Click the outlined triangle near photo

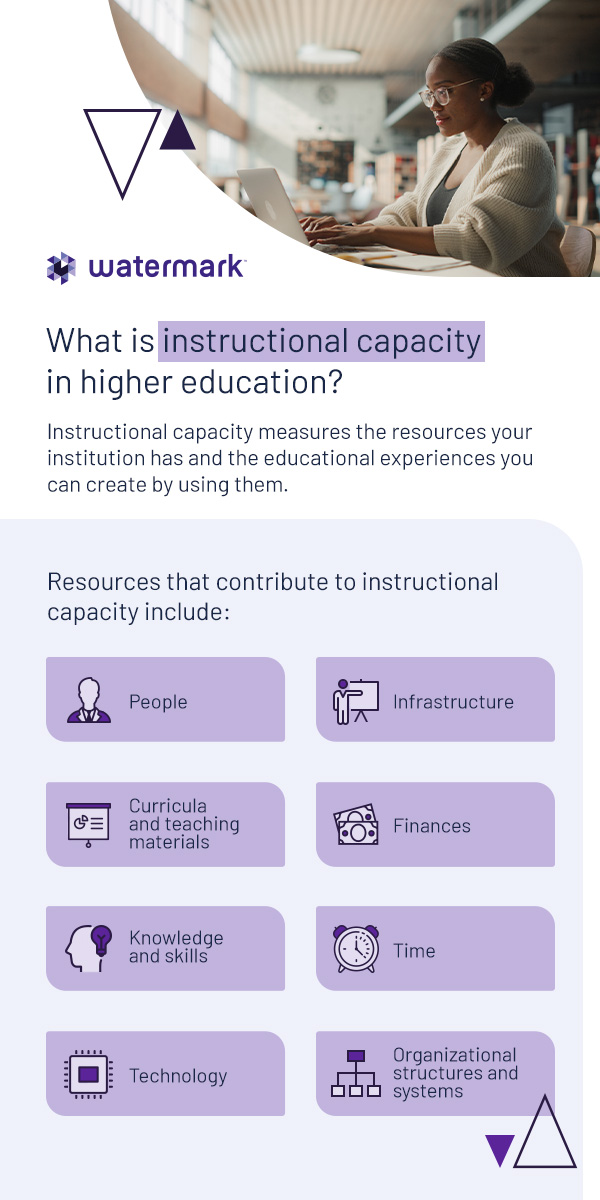coord(123,153)
